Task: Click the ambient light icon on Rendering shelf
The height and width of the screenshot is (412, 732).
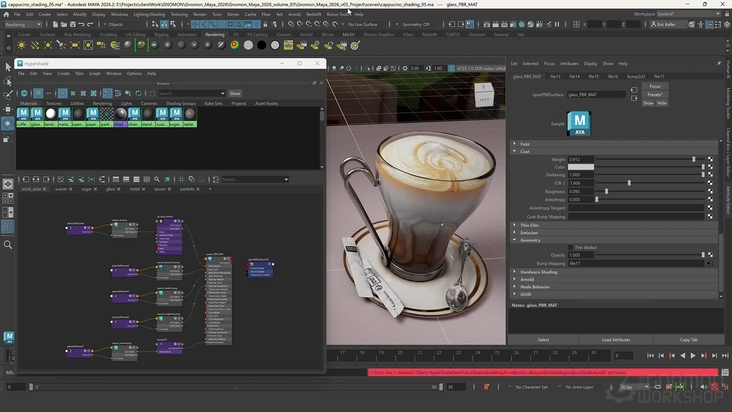Action: tap(21, 45)
